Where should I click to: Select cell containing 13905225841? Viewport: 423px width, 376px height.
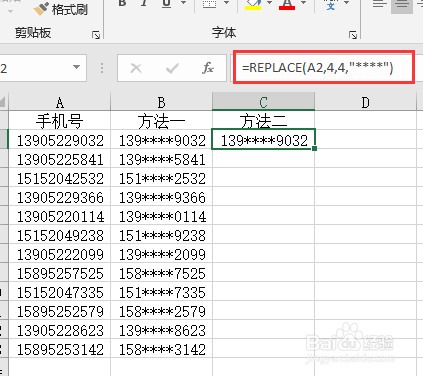pyautogui.click(x=60, y=159)
